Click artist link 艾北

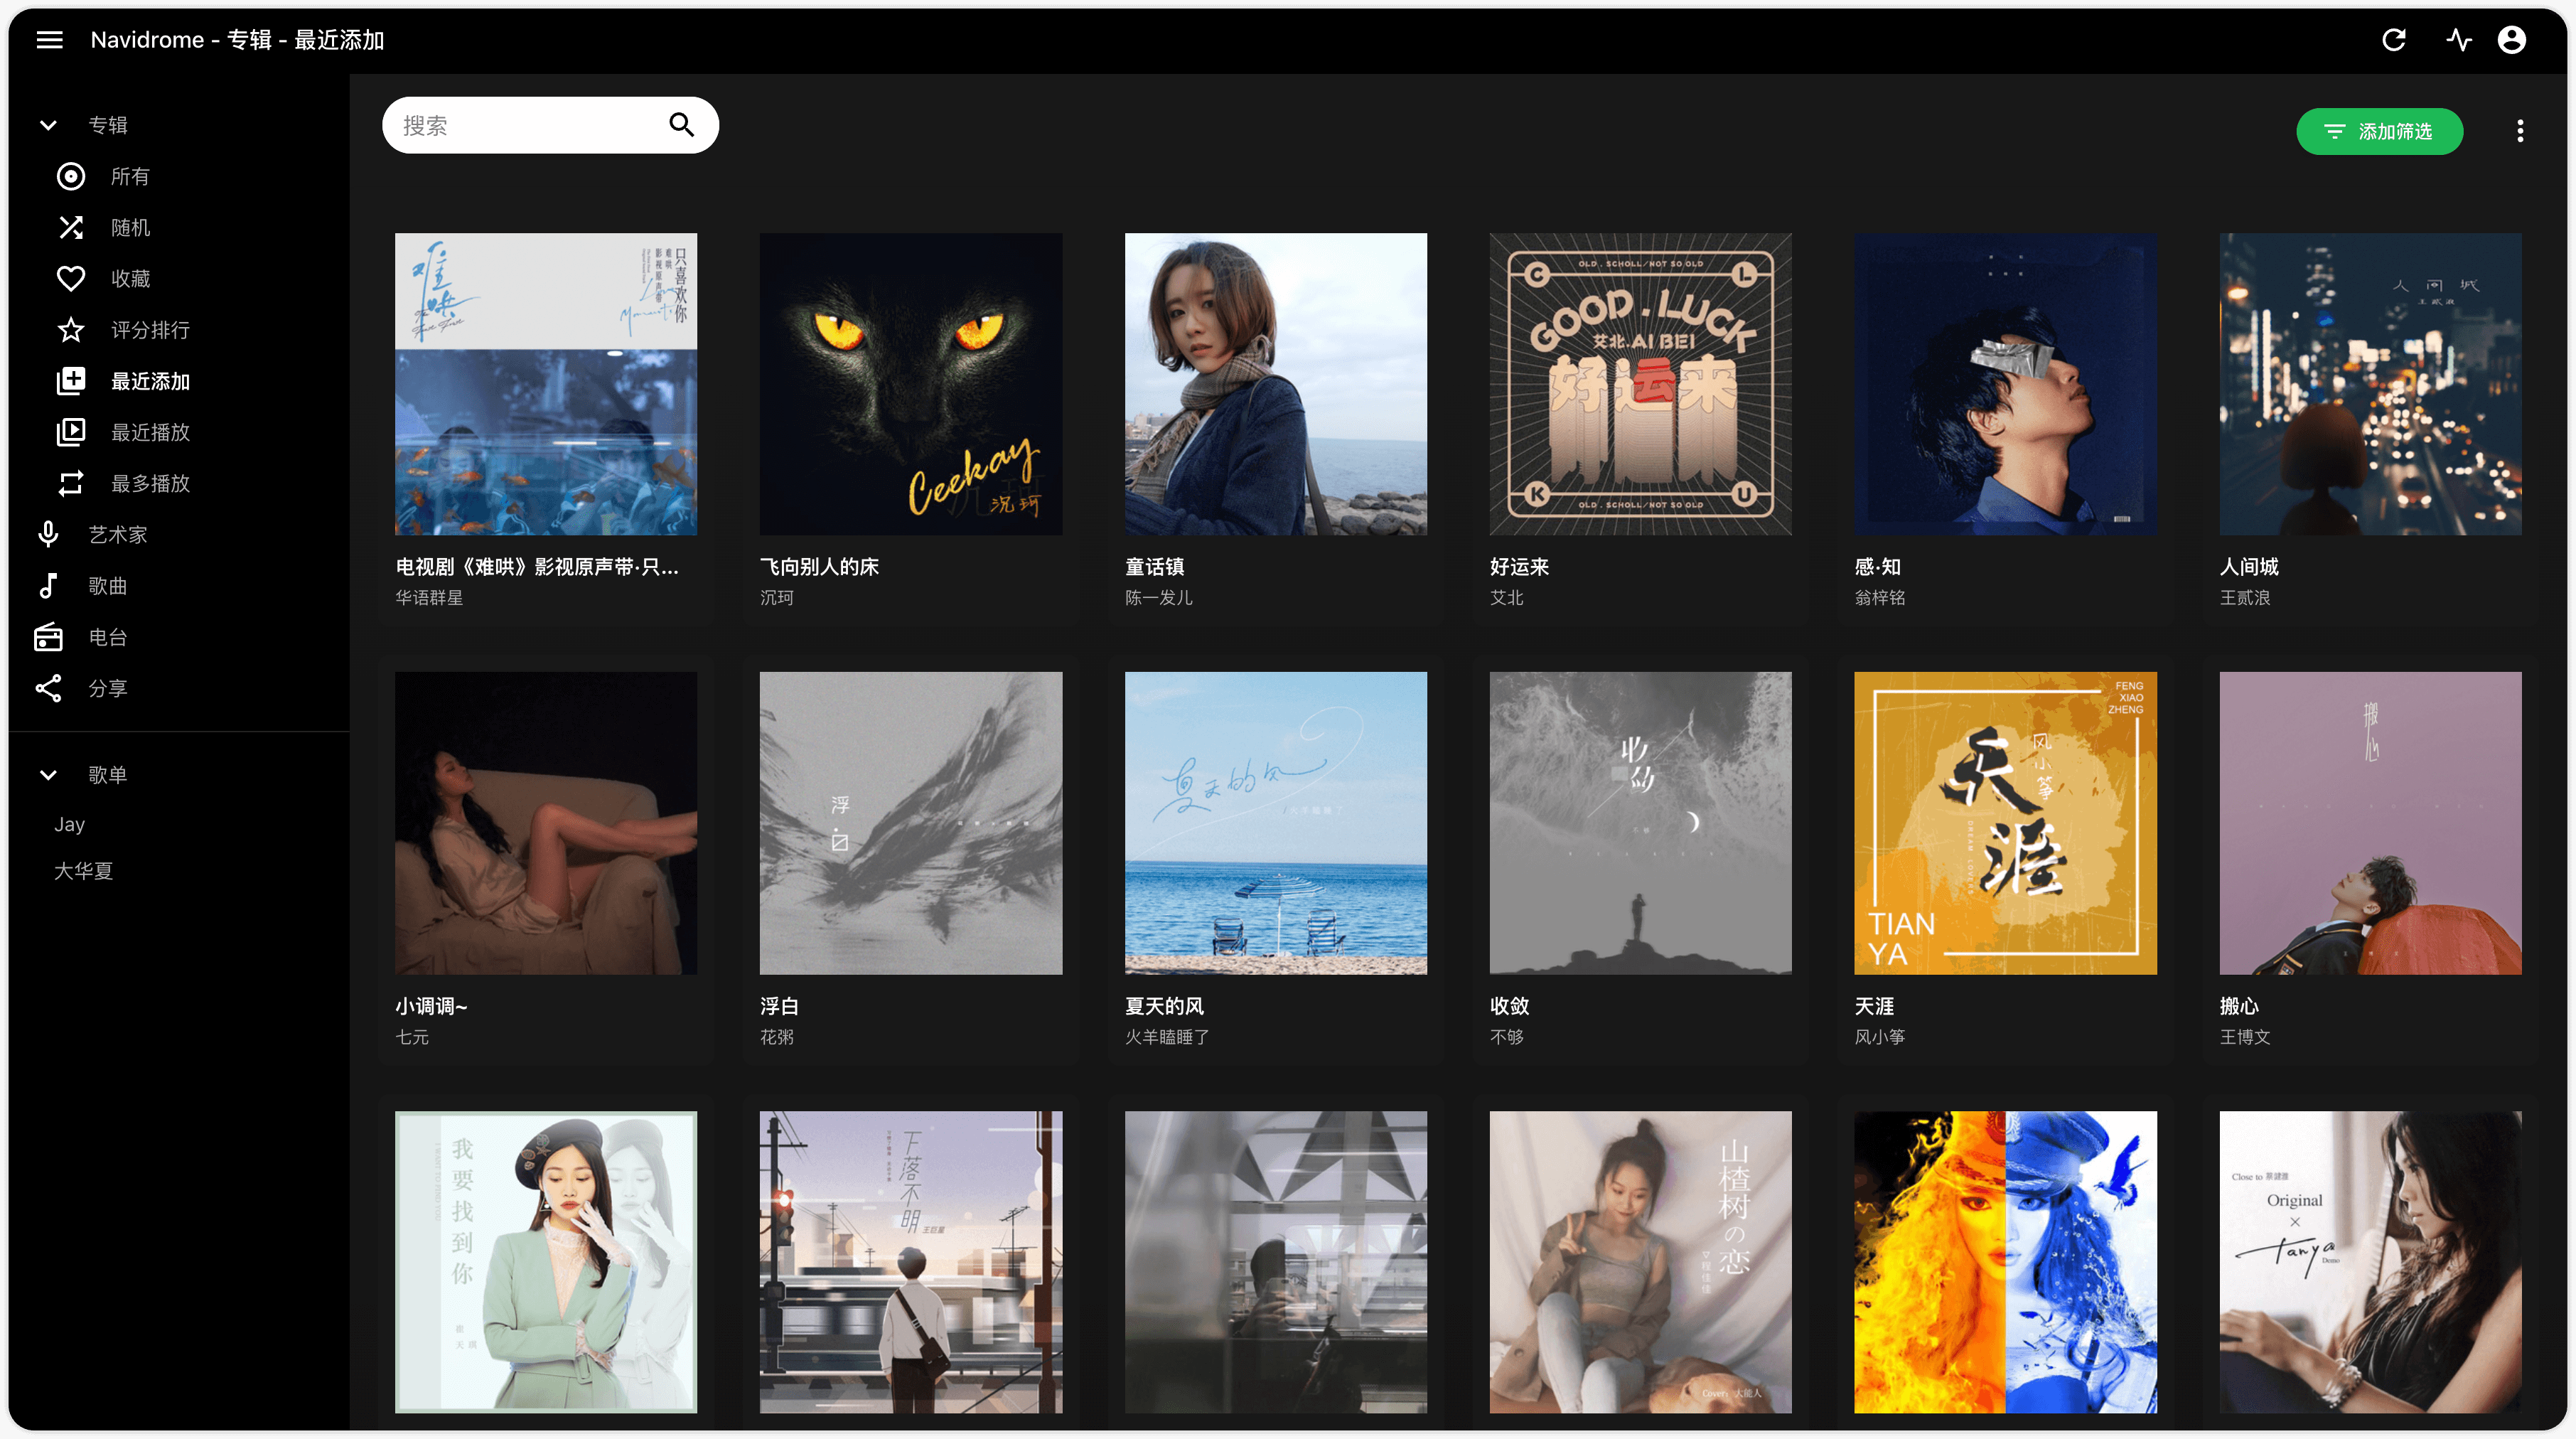[1506, 598]
